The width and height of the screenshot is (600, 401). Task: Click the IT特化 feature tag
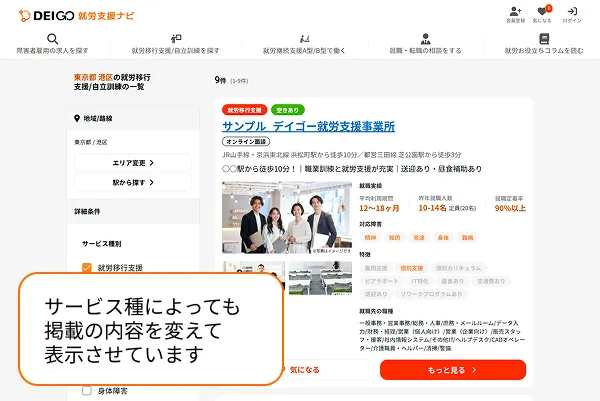click(420, 281)
